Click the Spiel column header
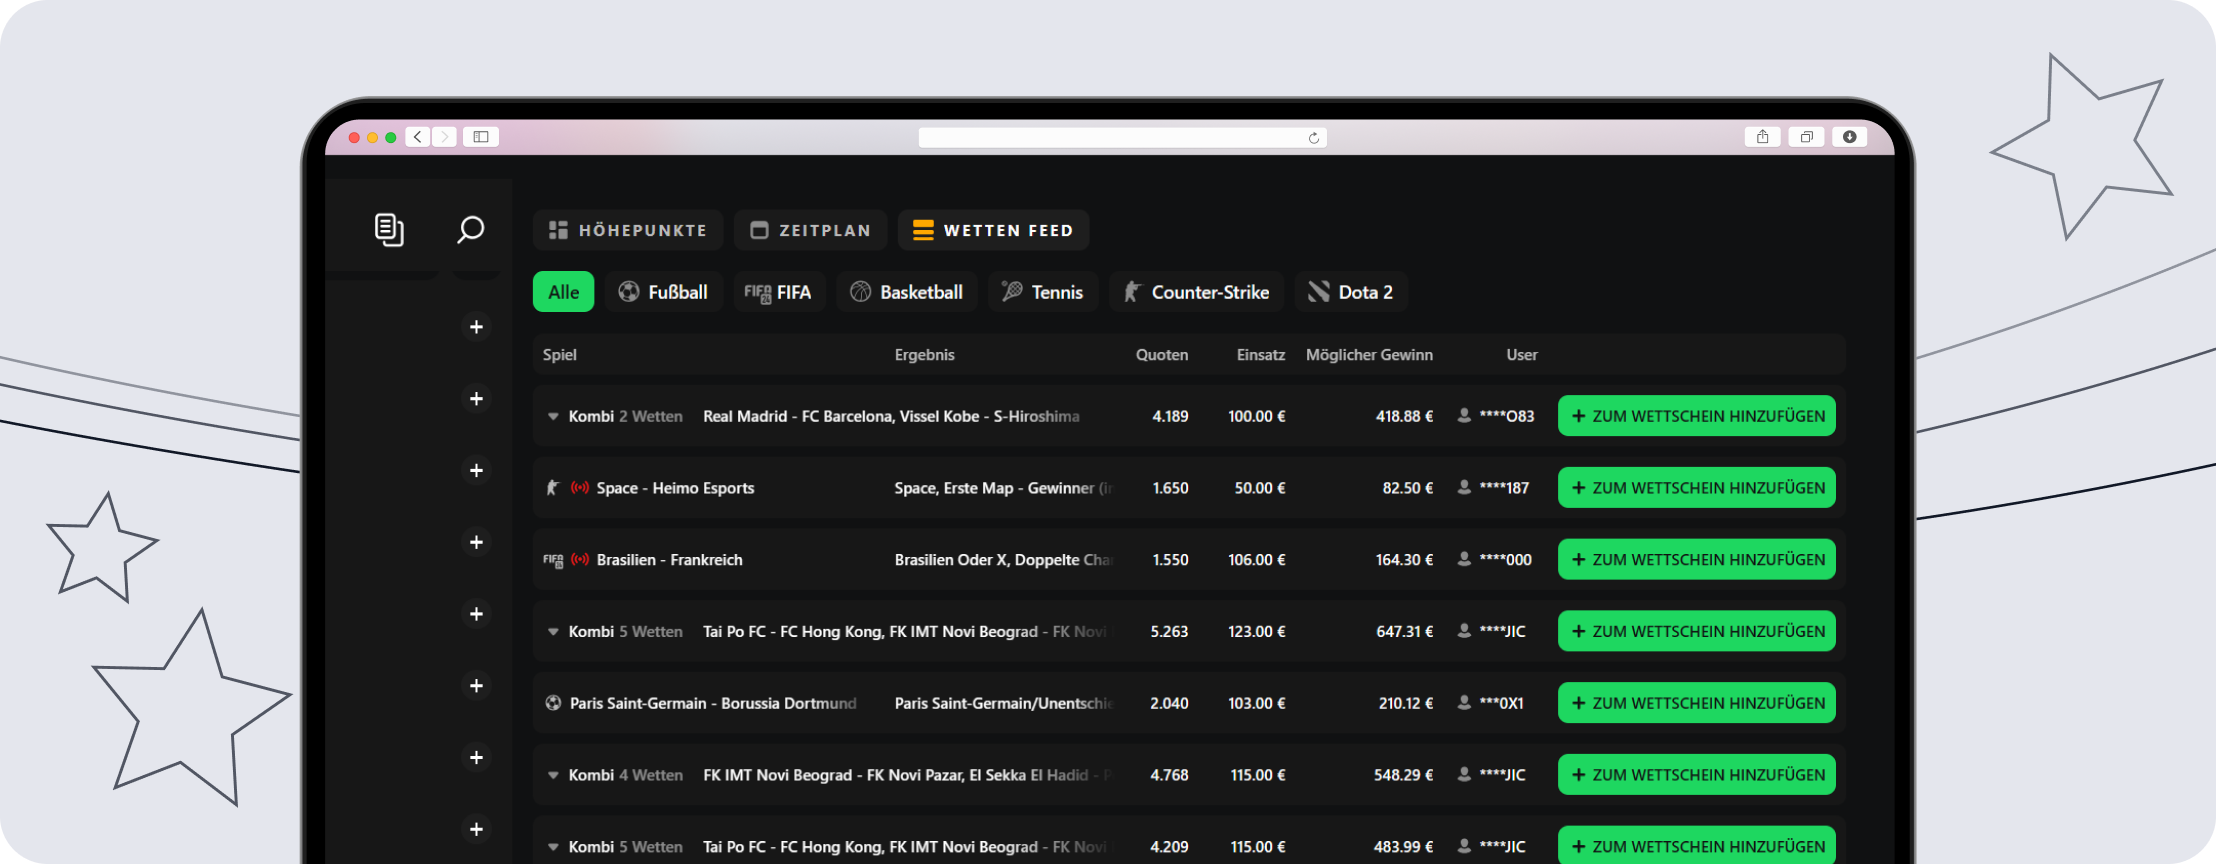Viewport: 2216px width, 864px height. tap(560, 355)
